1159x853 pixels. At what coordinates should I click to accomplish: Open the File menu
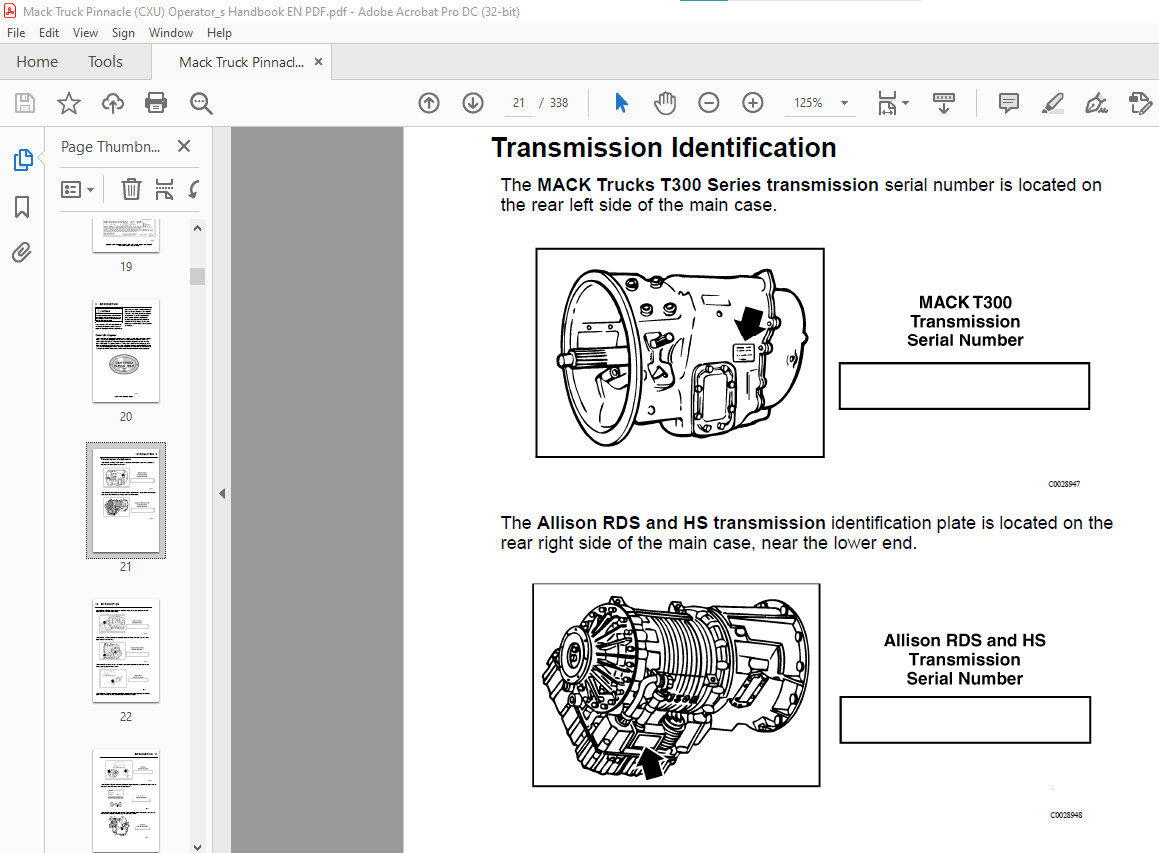(x=16, y=33)
